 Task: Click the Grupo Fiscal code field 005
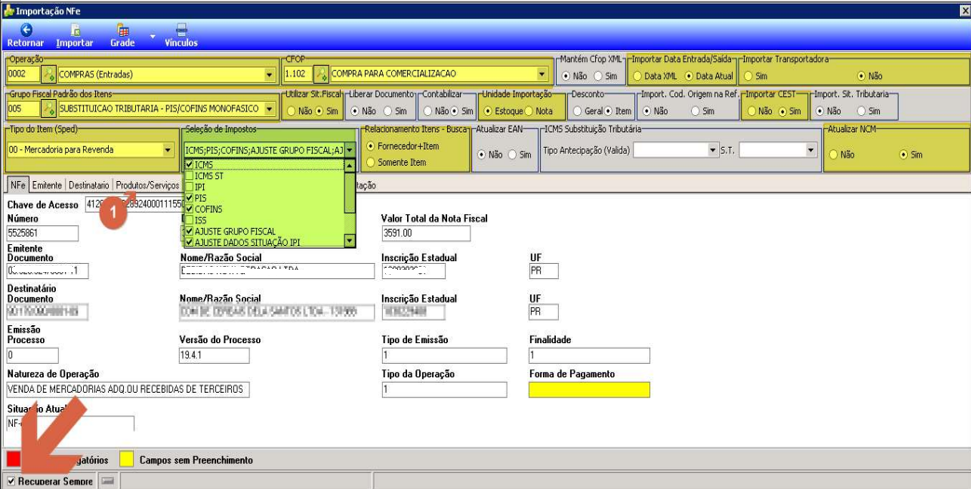[x=23, y=109]
